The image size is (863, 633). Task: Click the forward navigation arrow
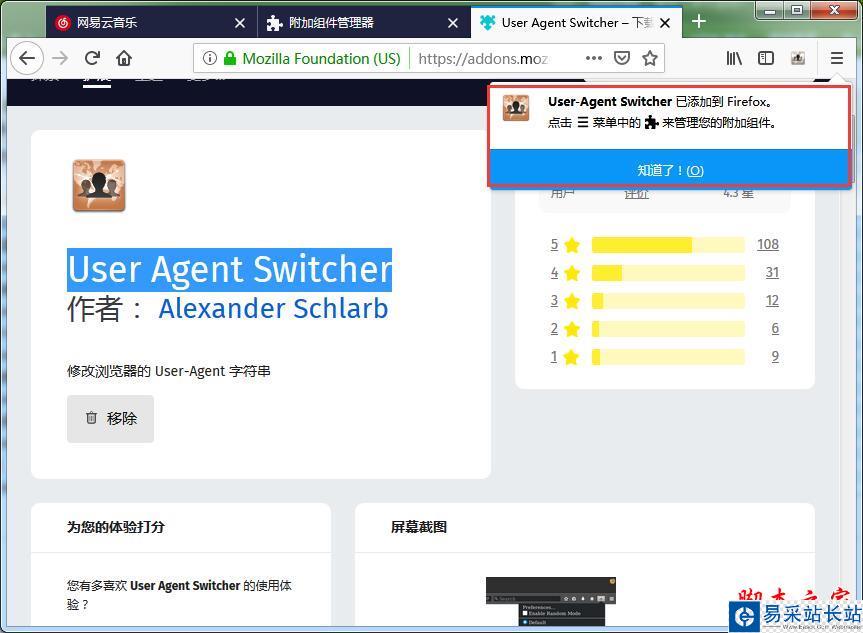[60, 58]
